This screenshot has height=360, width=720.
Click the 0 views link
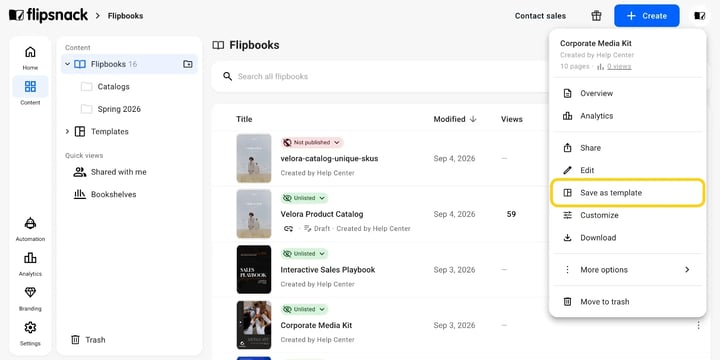click(619, 67)
